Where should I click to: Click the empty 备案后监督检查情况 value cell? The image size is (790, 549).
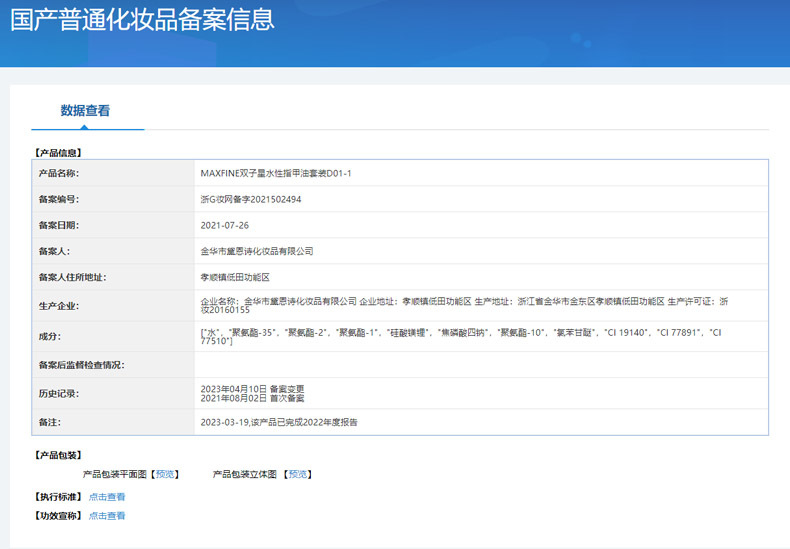[480, 365]
